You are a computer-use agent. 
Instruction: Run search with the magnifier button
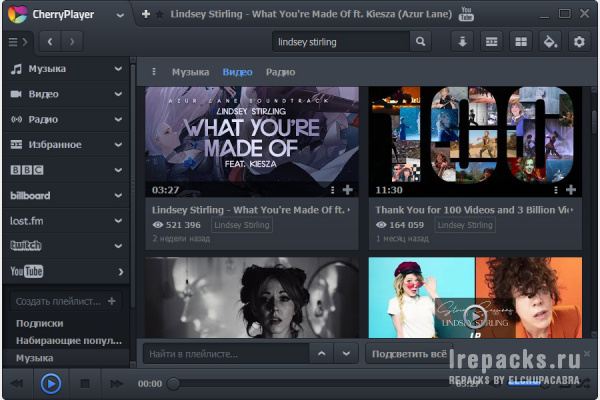point(420,41)
